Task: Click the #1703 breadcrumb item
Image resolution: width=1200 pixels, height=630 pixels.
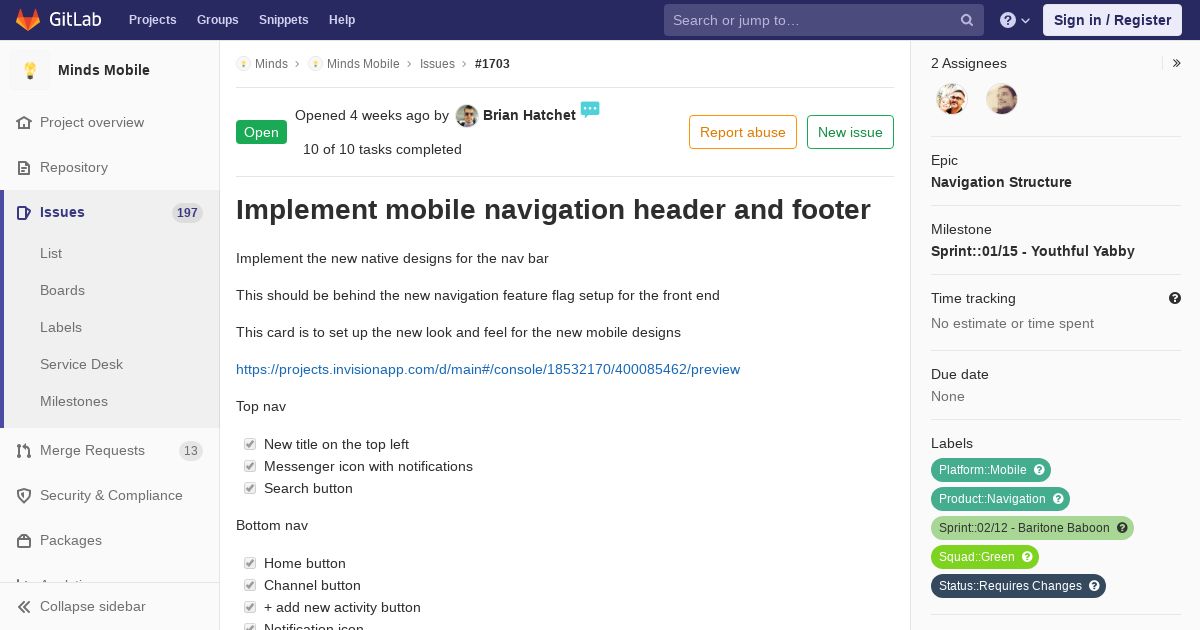Action: pos(492,64)
